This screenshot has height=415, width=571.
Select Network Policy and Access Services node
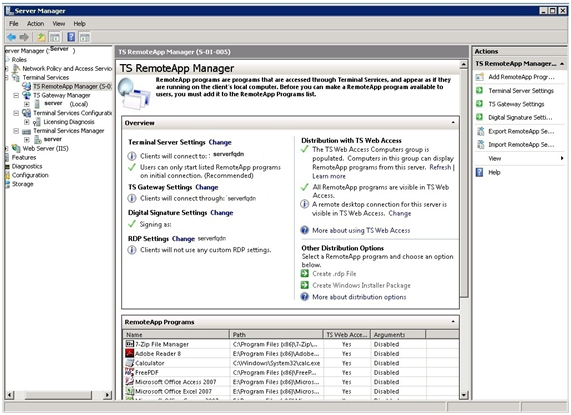[67, 68]
